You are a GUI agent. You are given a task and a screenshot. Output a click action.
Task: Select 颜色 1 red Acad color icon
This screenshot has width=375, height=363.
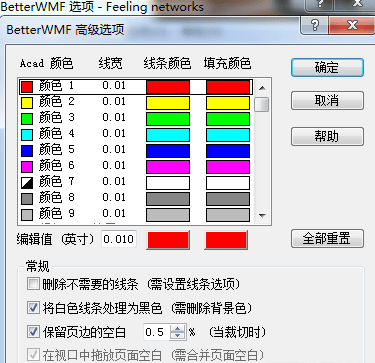click(x=27, y=87)
